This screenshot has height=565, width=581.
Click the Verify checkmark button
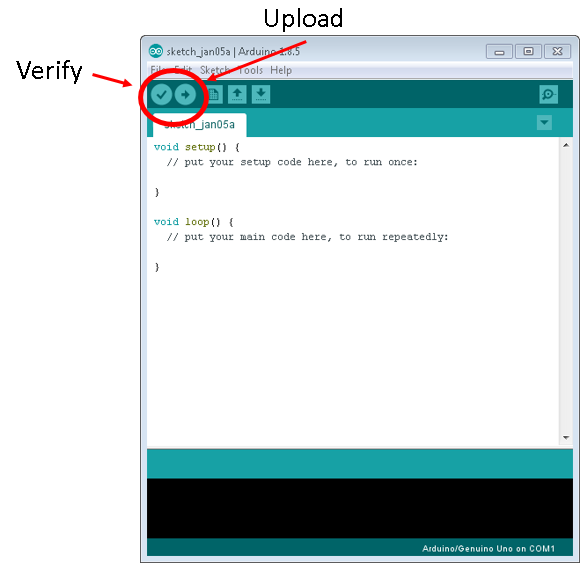coord(161,95)
